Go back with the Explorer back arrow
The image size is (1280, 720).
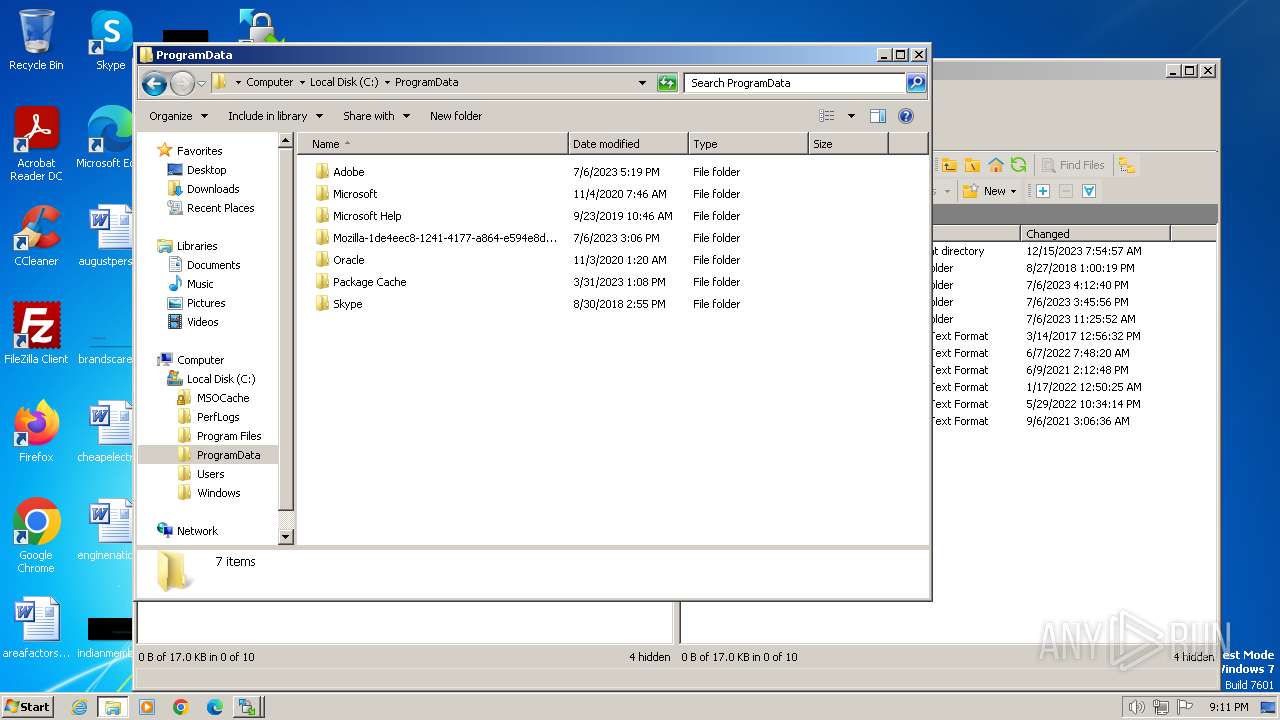pos(154,83)
